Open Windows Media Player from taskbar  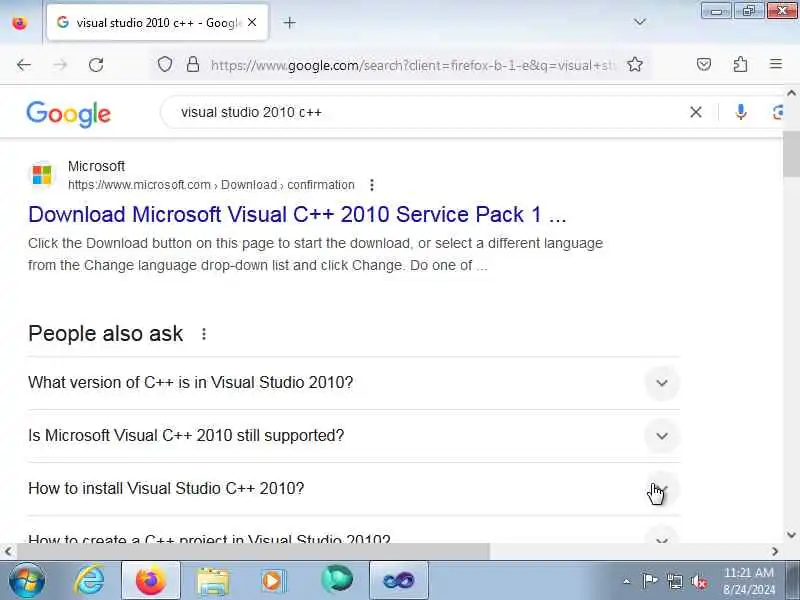[x=274, y=581]
